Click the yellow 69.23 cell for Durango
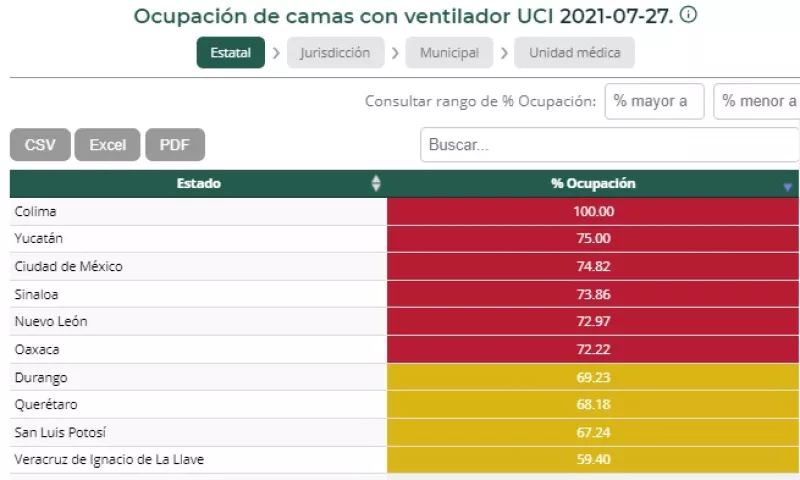Image resolution: width=800 pixels, height=480 pixels. click(593, 378)
